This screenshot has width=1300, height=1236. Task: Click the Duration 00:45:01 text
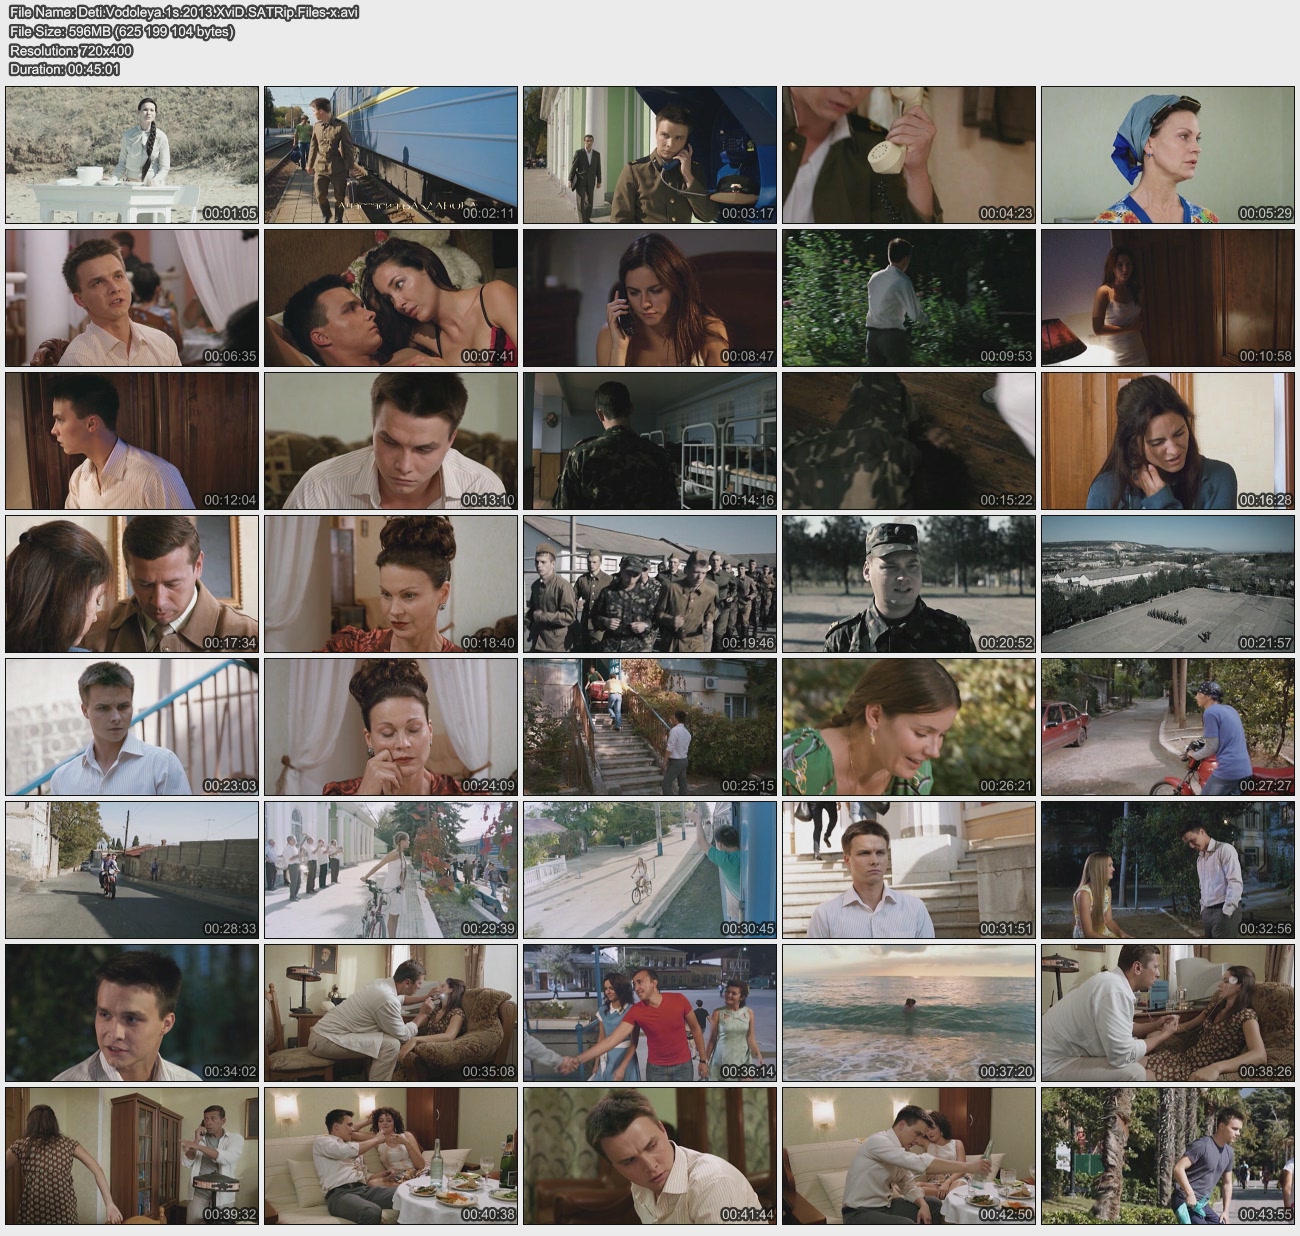64,69
